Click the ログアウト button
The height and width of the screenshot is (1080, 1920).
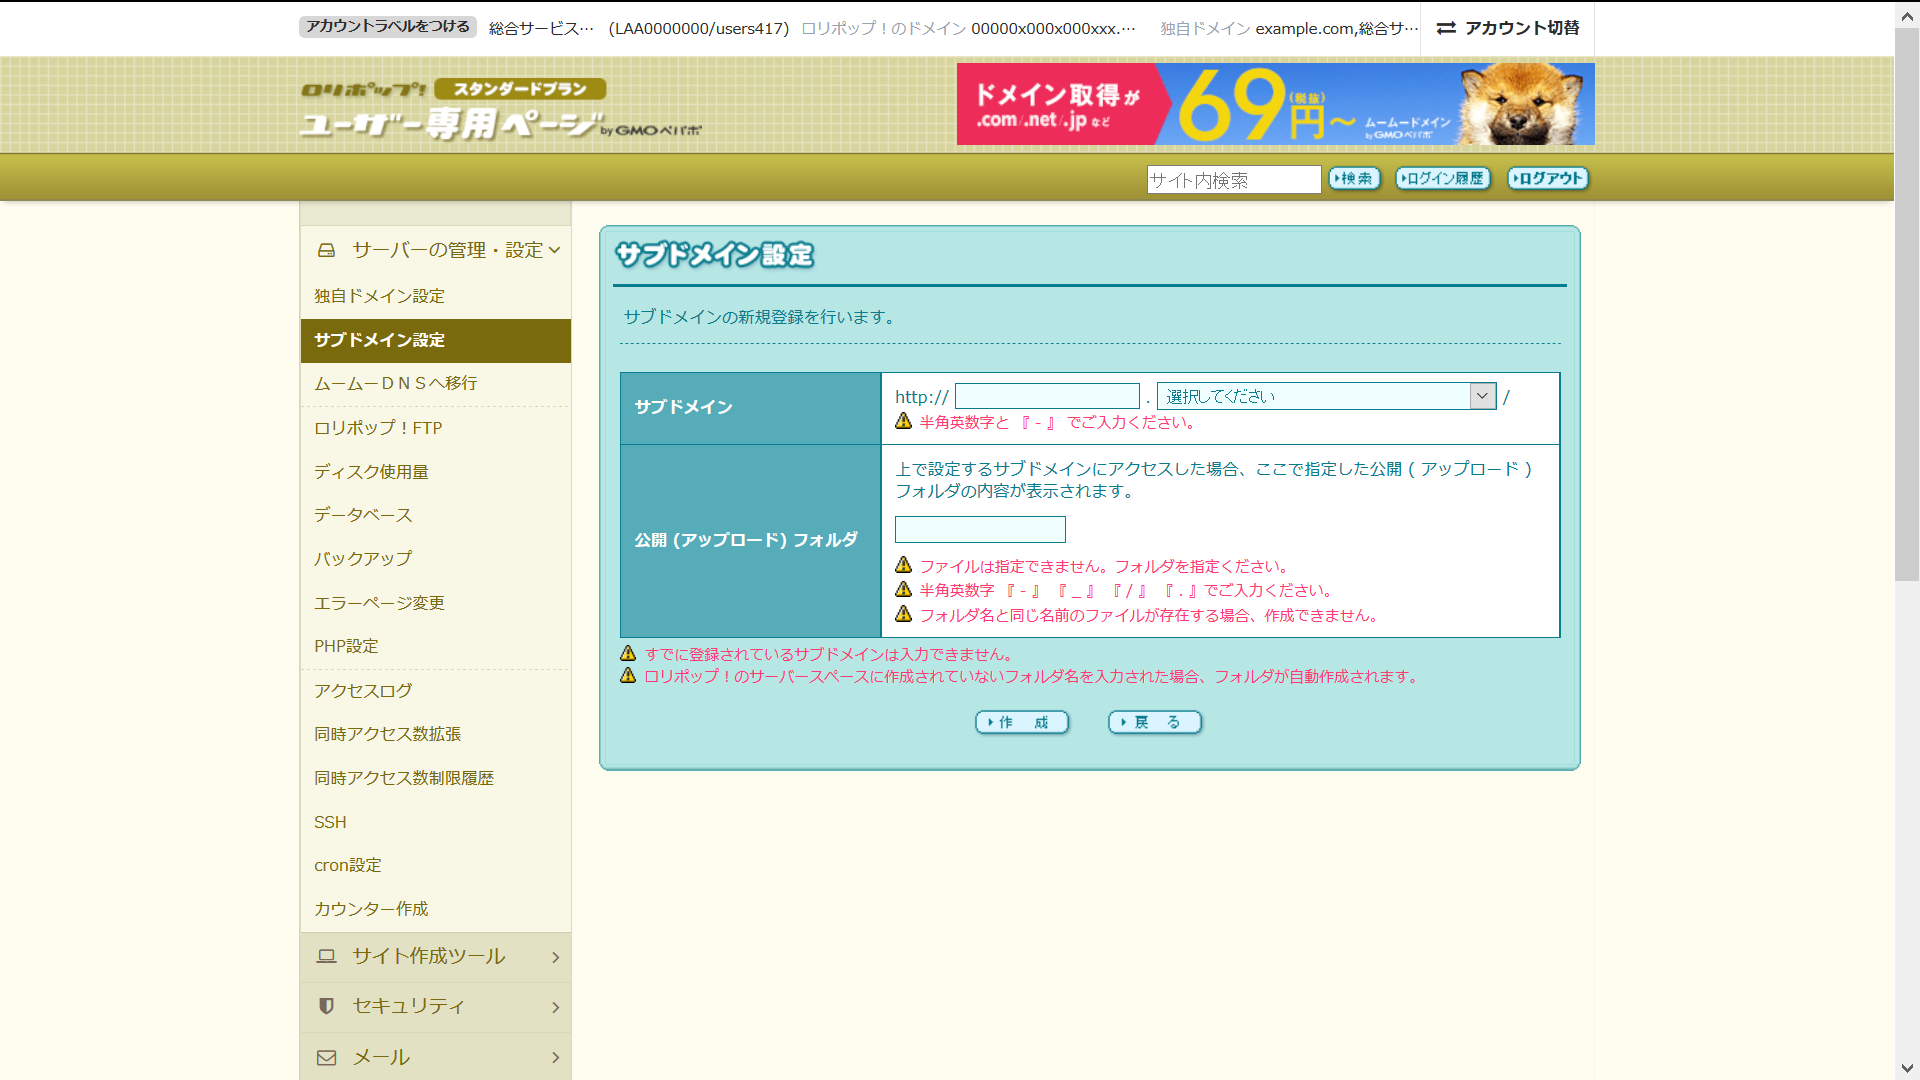click(x=1547, y=178)
